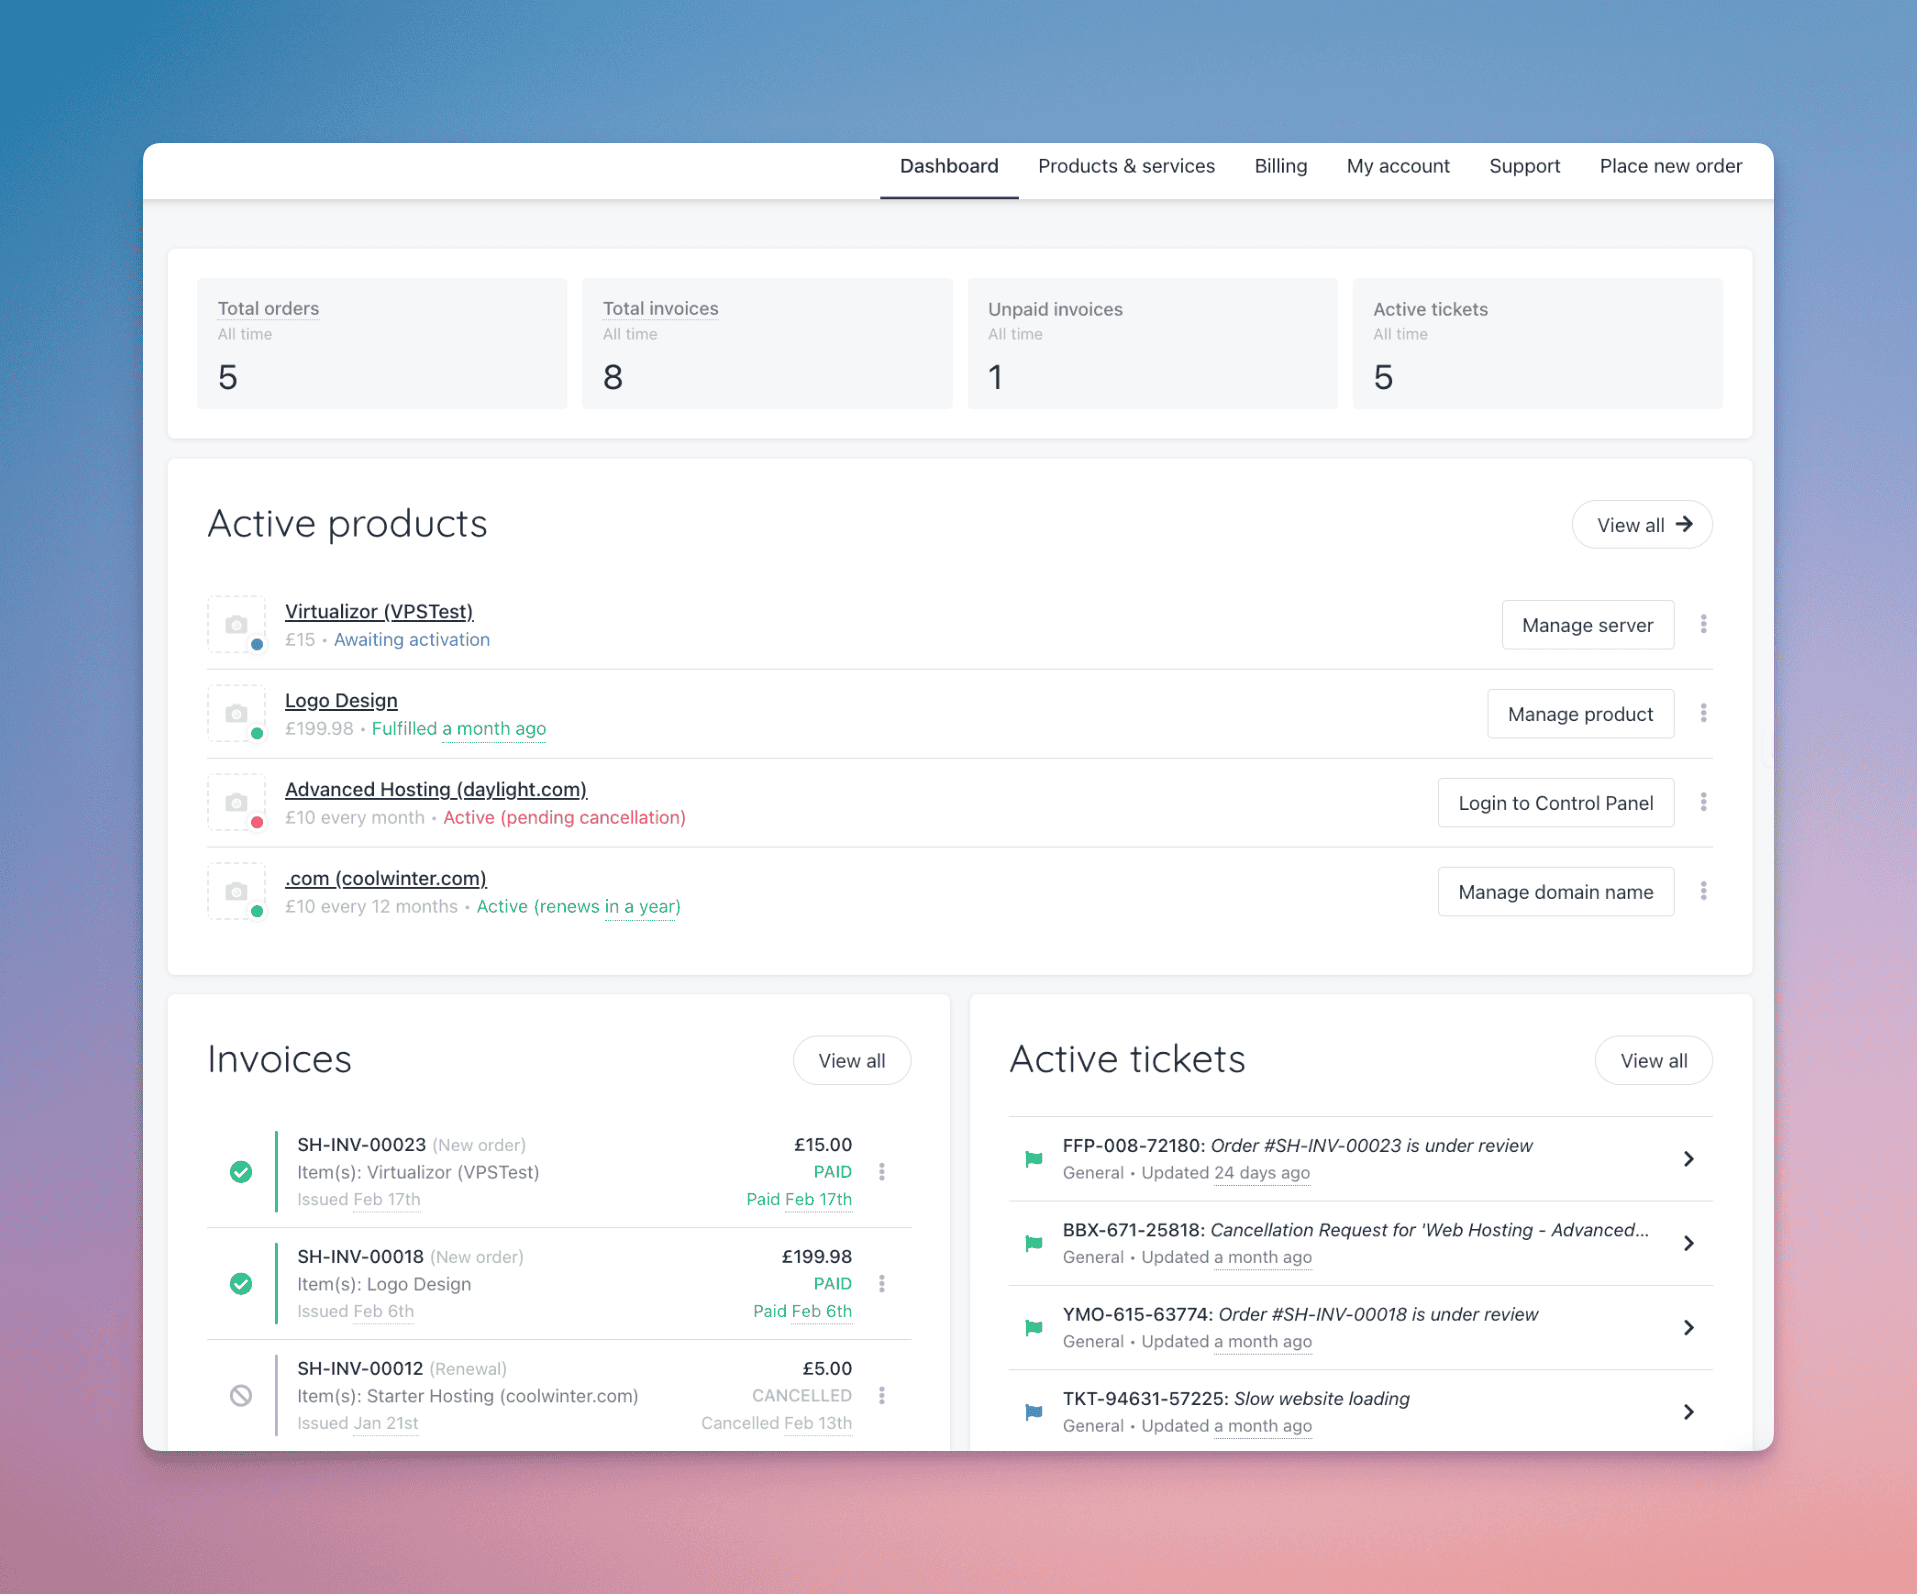Switch to Products & services tab
The image size is (1917, 1594).
(x=1126, y=166)
